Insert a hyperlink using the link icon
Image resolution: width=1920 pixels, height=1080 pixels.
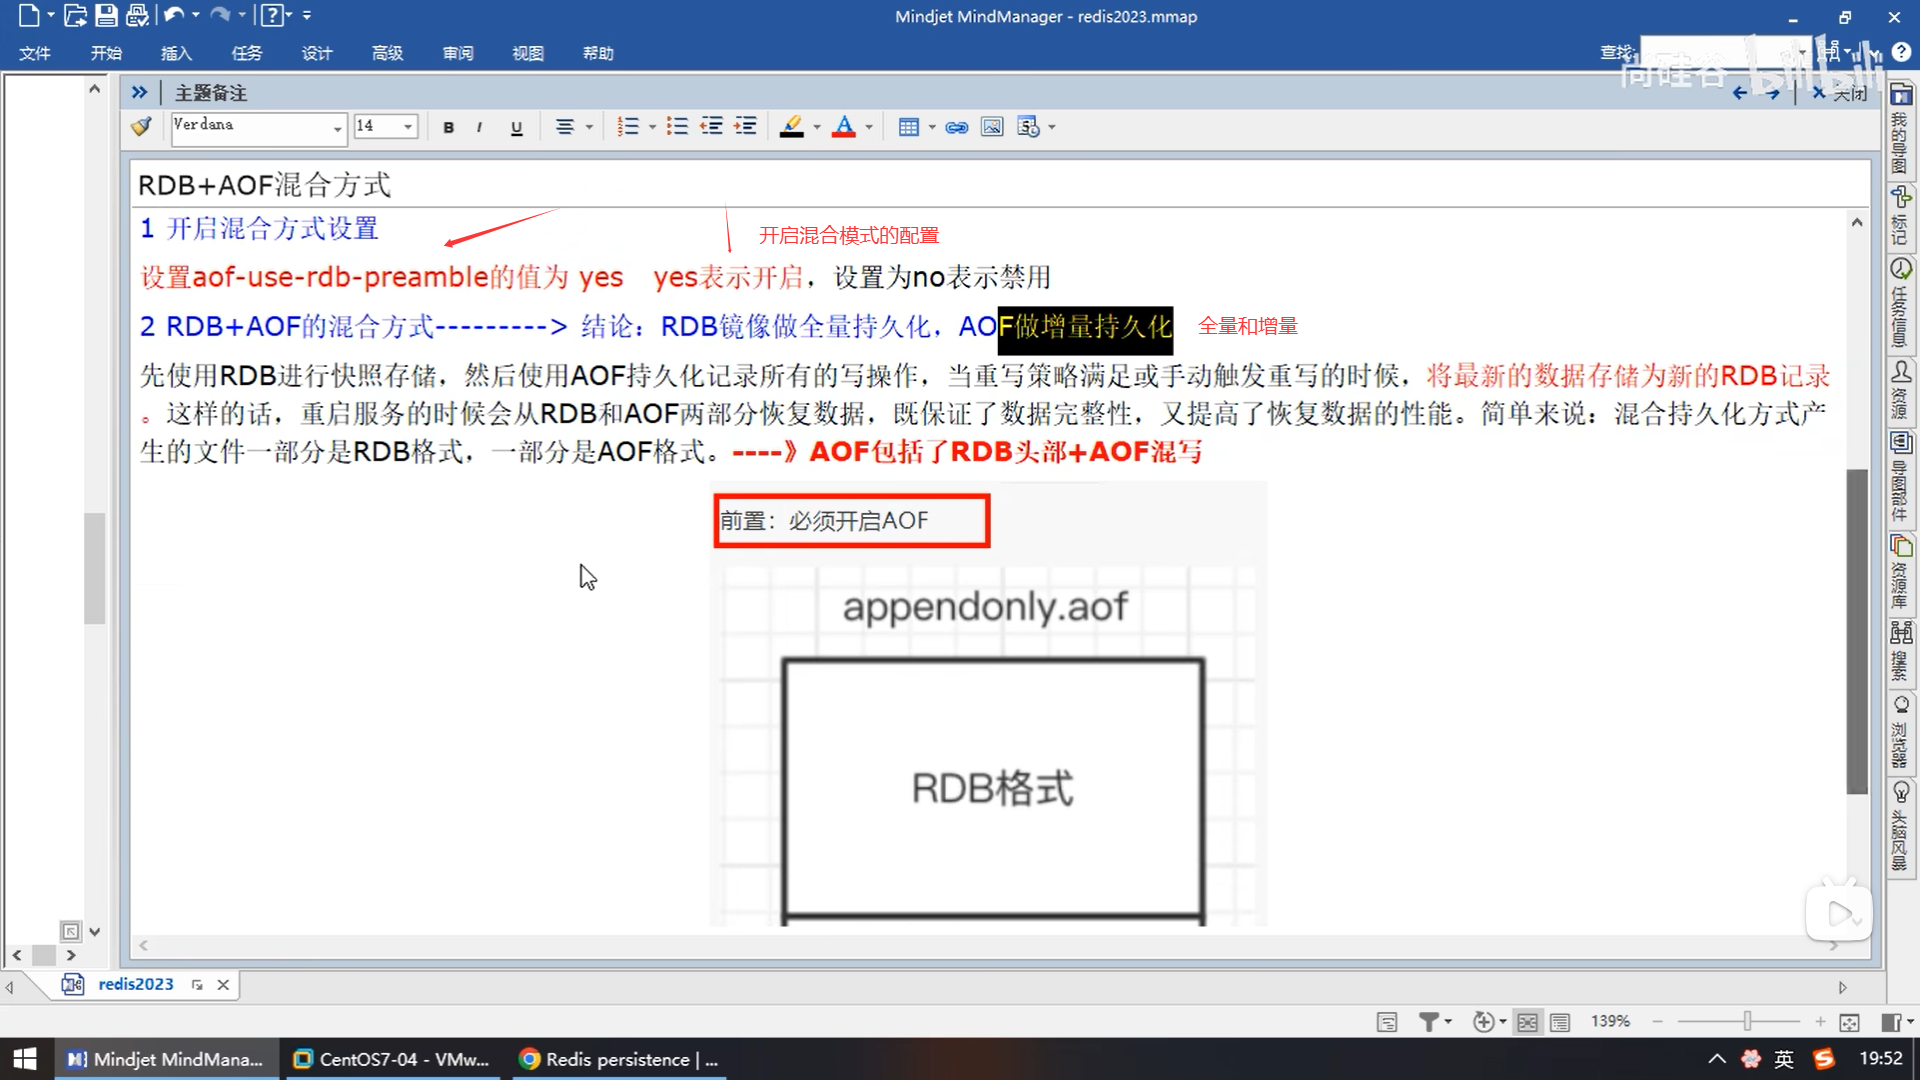coord(956,127)
